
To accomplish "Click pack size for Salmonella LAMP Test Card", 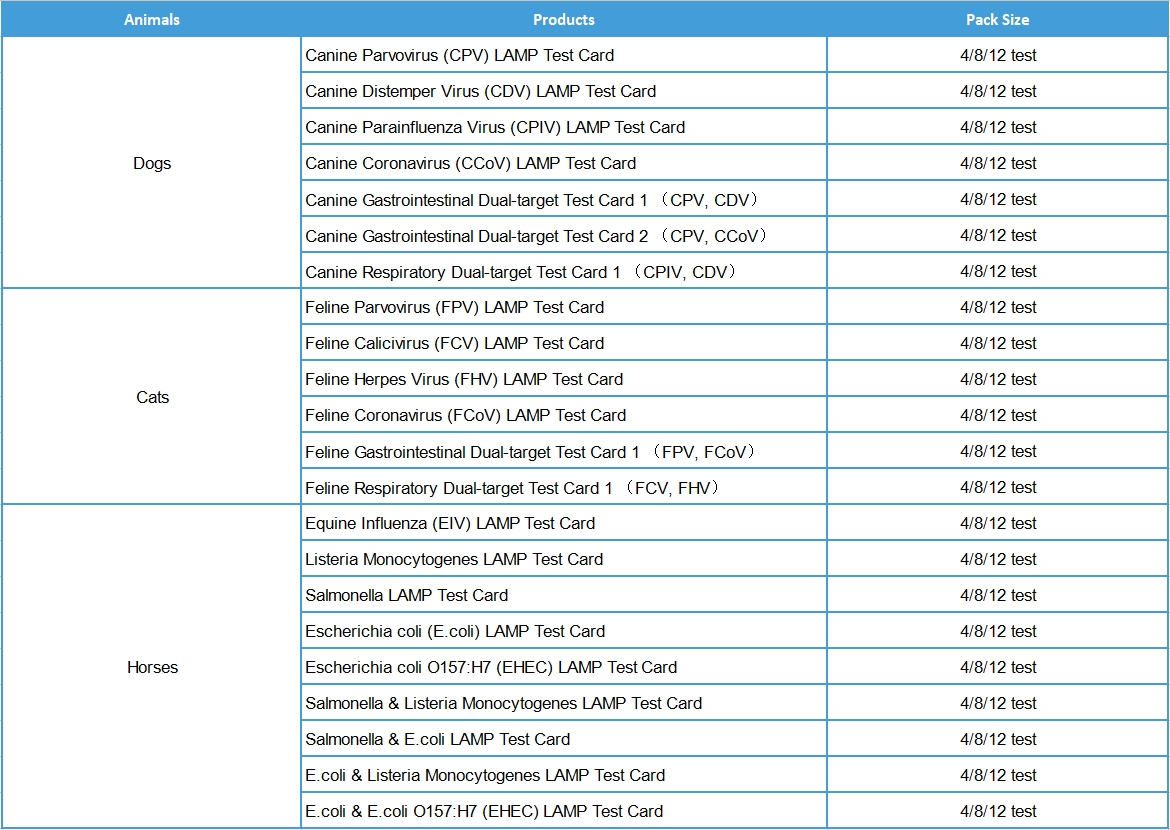I will (x=997, y=596).
